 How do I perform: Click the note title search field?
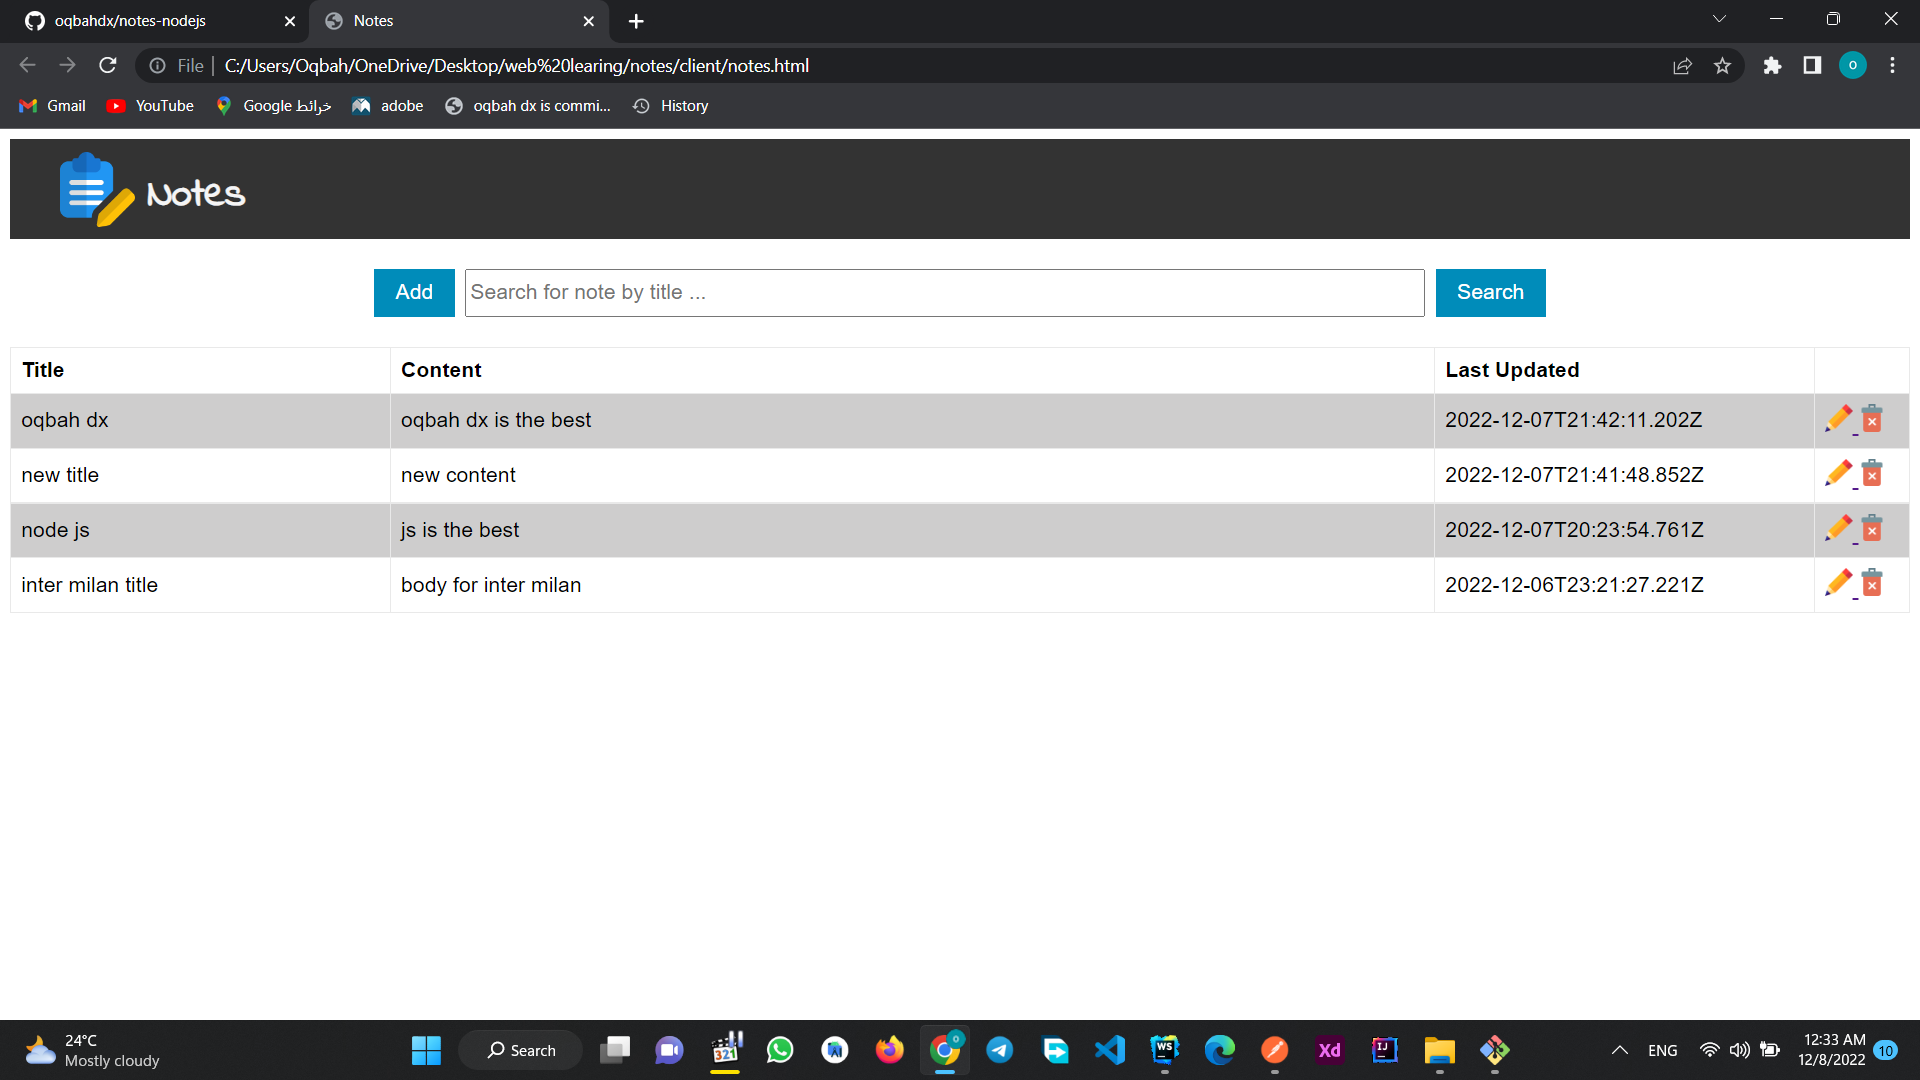pyautogui.click(x=944, y=292)
